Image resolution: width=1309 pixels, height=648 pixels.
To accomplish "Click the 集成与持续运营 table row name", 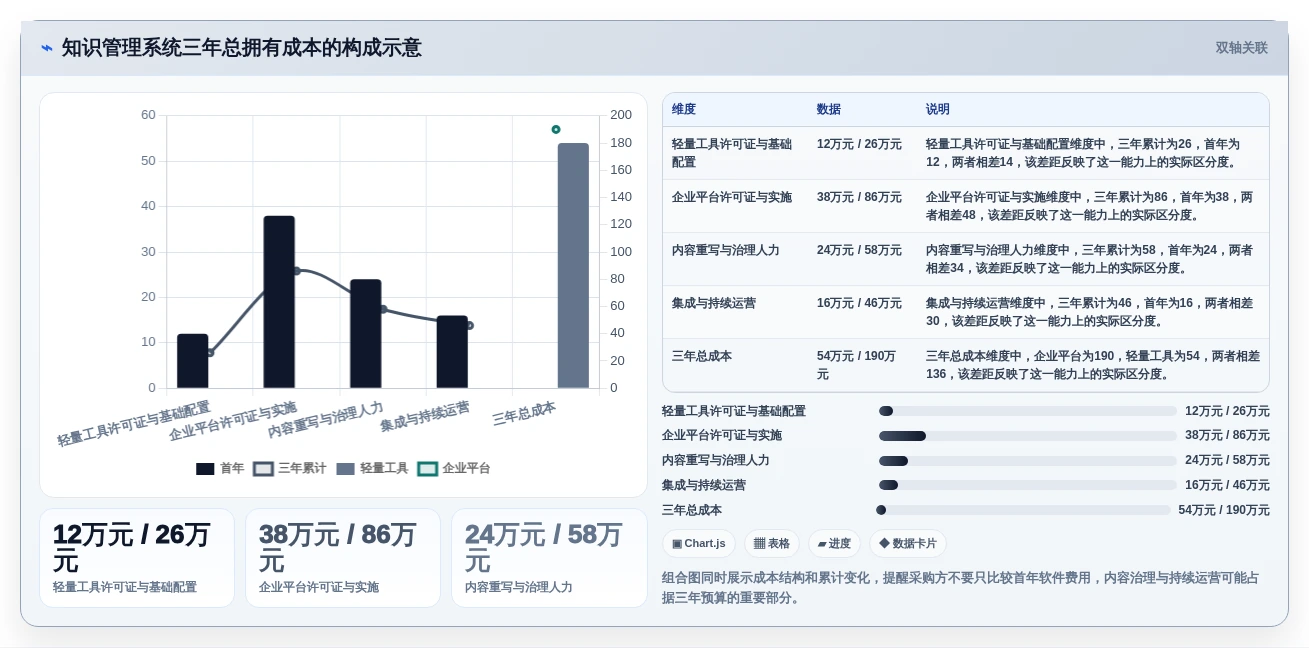I will (714, 303).
